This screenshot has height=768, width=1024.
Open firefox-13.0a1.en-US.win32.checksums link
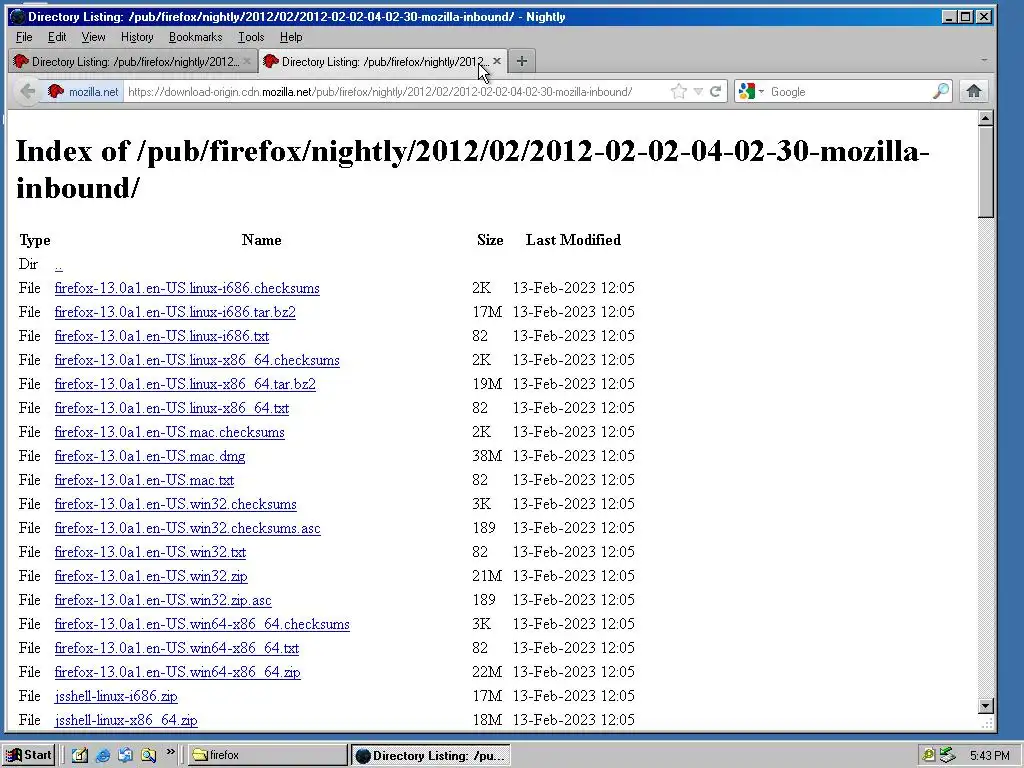coord(176,504)
